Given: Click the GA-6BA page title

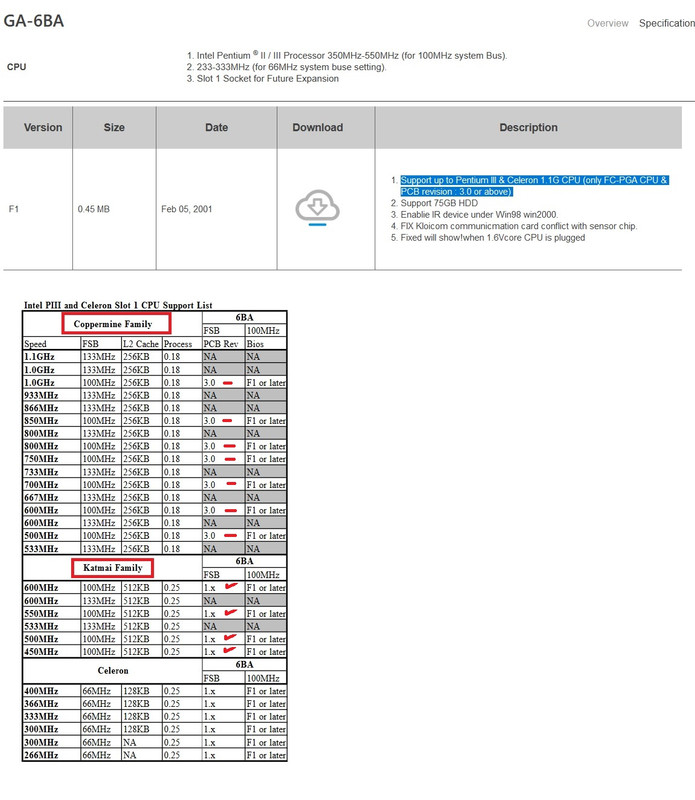Looking at the screenshot, I should [34, 21].
